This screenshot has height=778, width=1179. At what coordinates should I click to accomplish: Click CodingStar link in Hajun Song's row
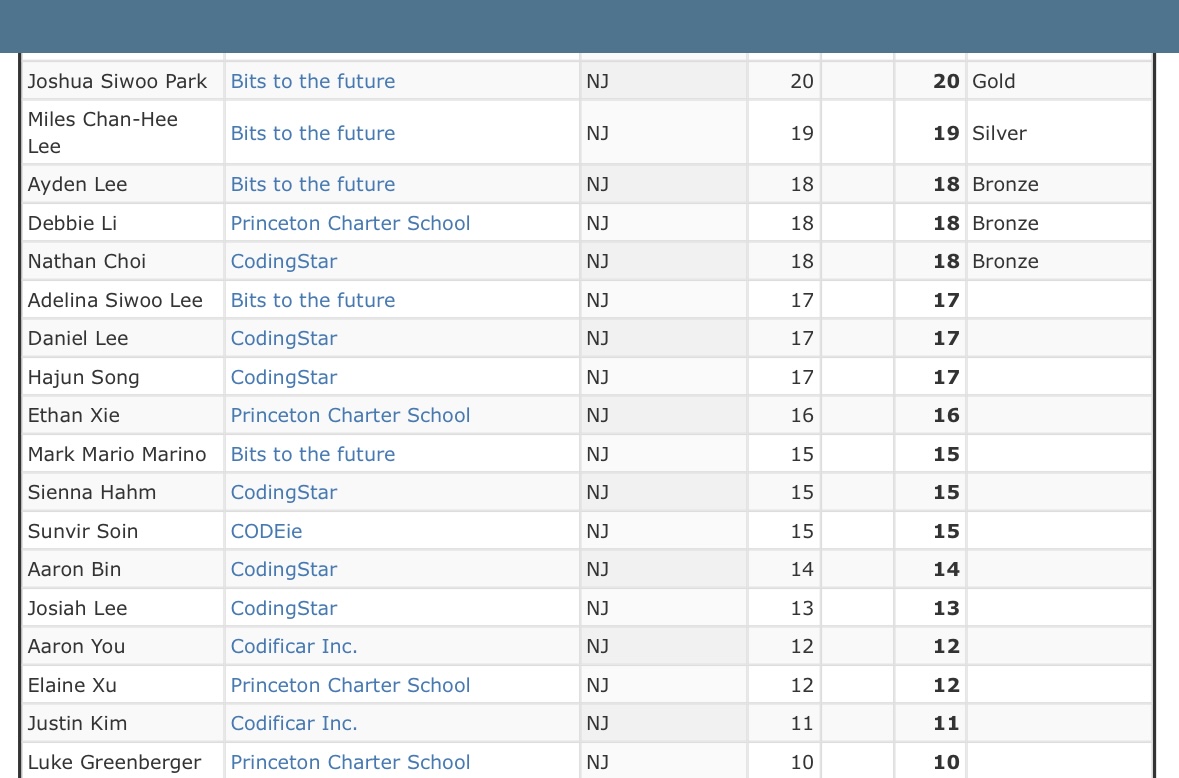(x=284, y=377)
